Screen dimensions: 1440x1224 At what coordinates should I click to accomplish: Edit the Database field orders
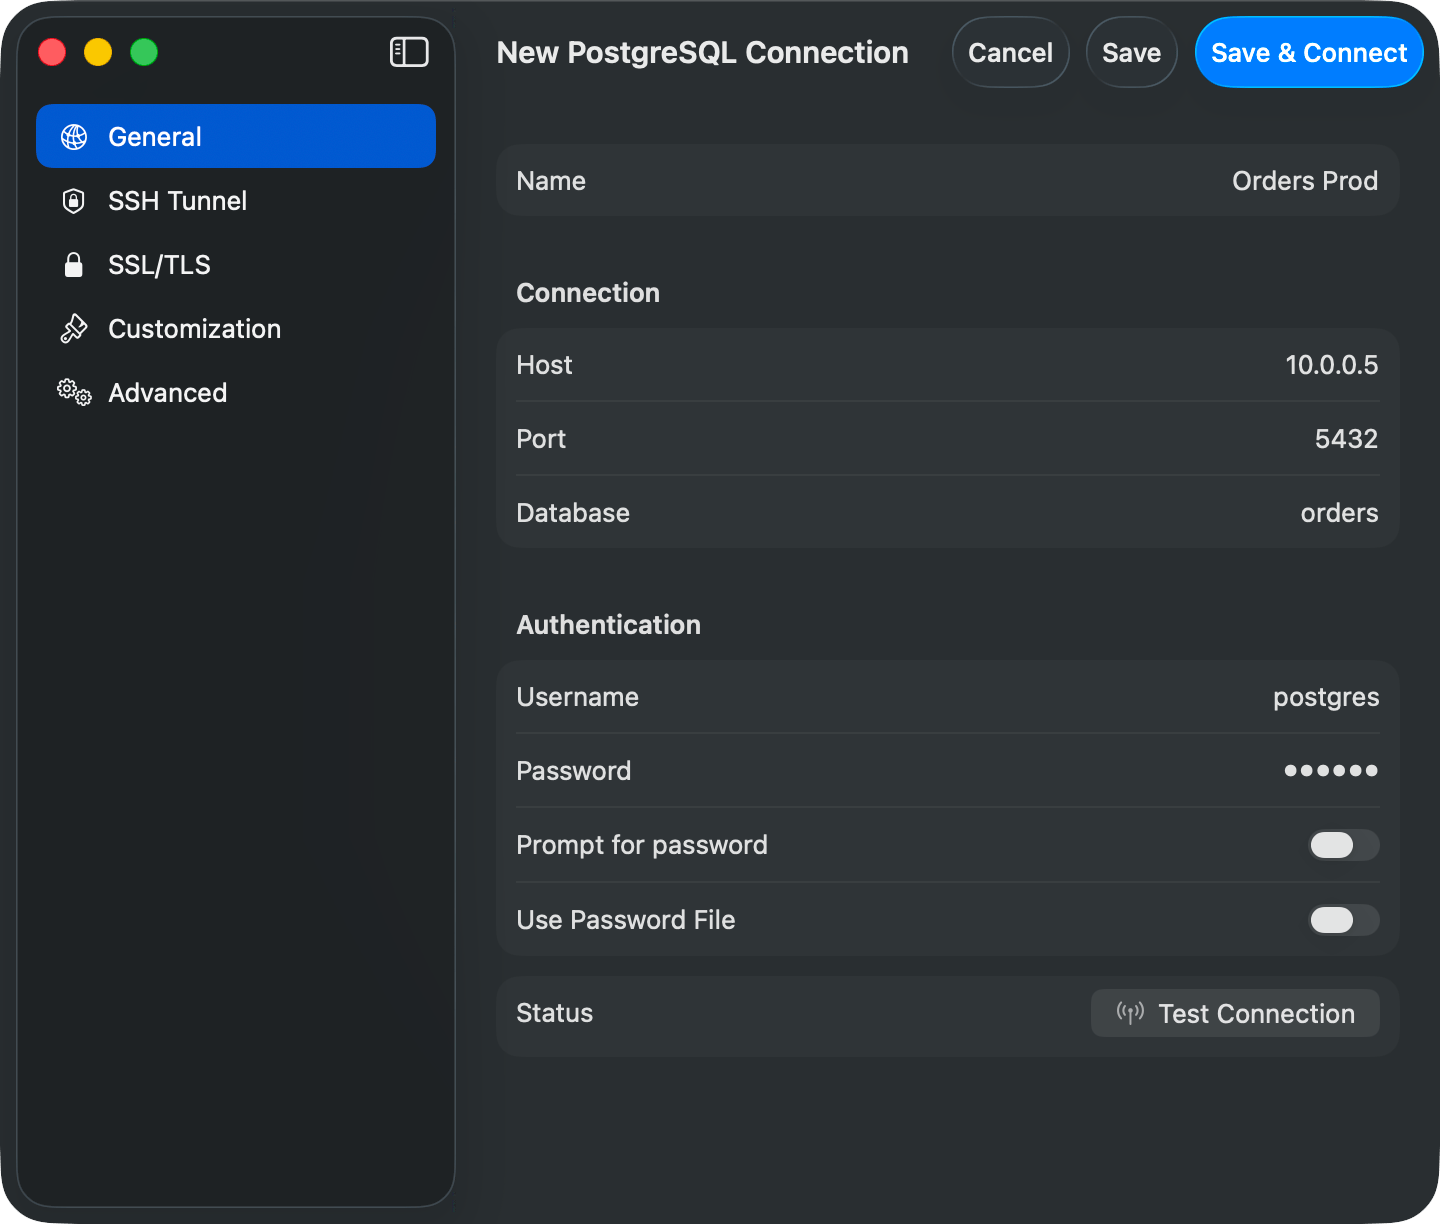click(x=947, y=513)
